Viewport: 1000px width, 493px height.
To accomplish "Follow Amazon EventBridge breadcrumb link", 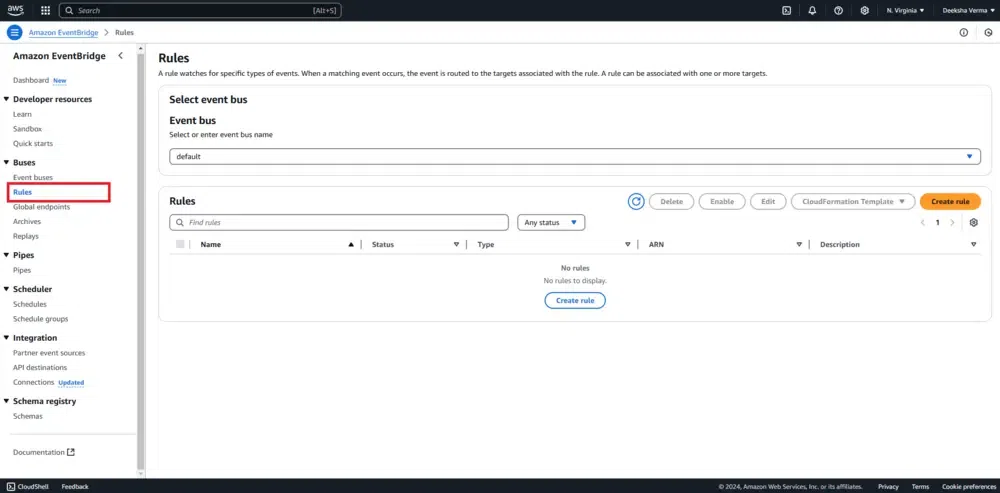I will tap(63, 33).
